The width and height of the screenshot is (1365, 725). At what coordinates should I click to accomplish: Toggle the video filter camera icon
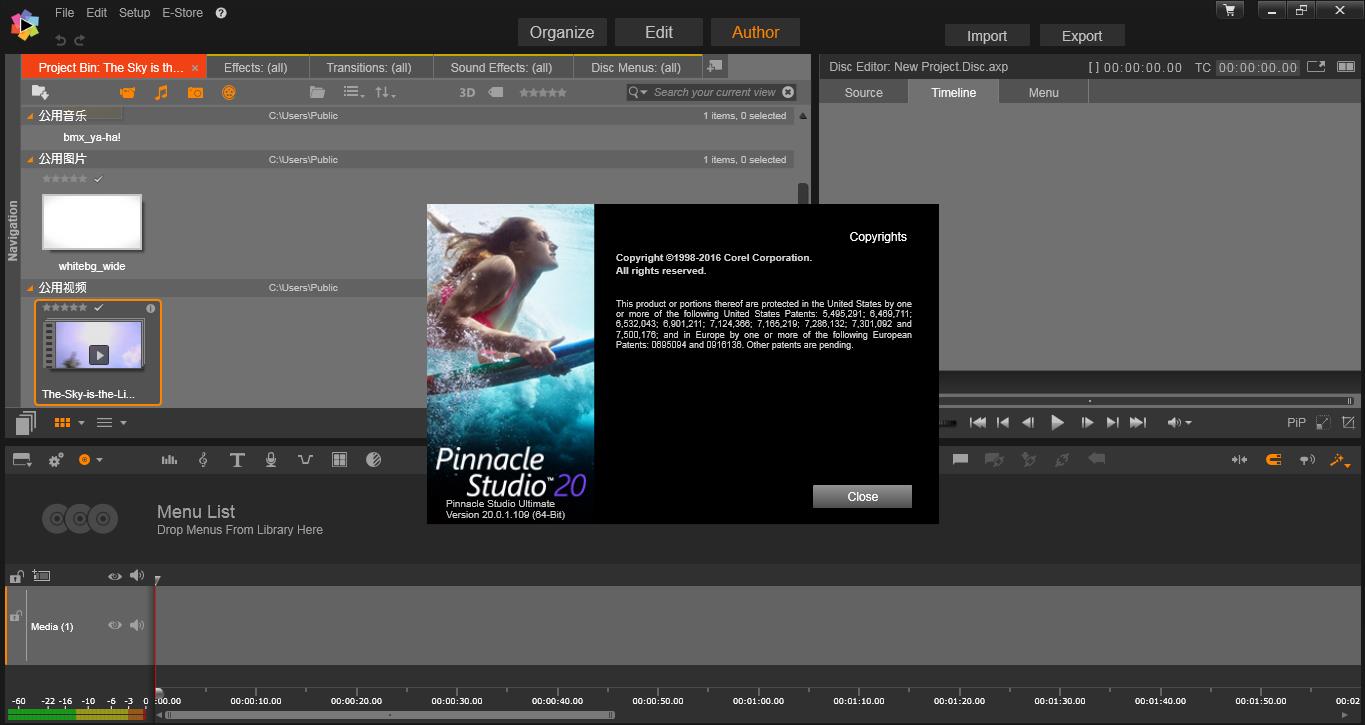[x=127, y=92]
